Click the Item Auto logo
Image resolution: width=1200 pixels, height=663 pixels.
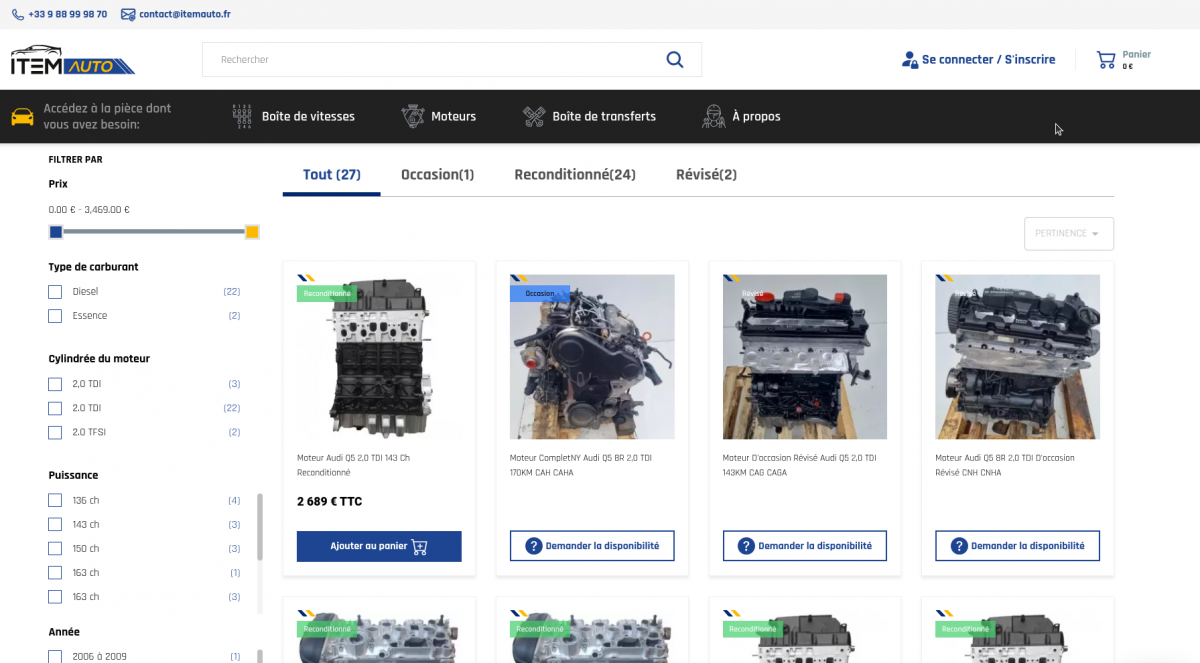[72, 61]
